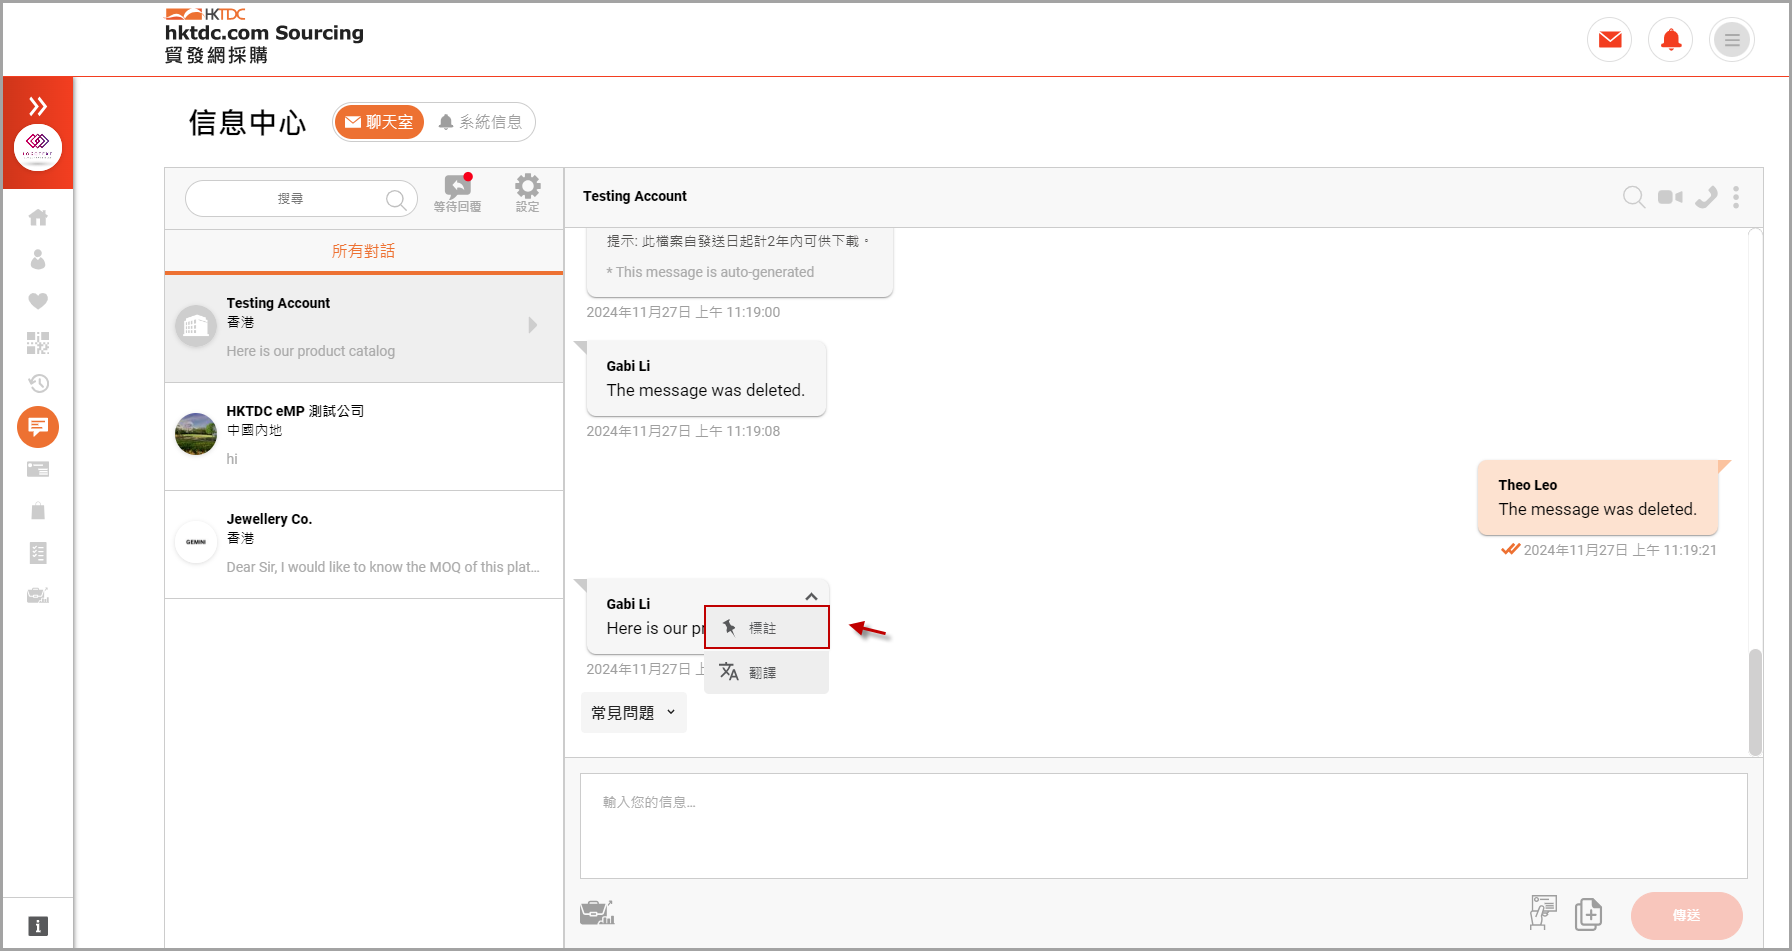Viewport: 1792px width, 951px height.
Task: Click the quotation document icon near send
Action: (1543, 912)
